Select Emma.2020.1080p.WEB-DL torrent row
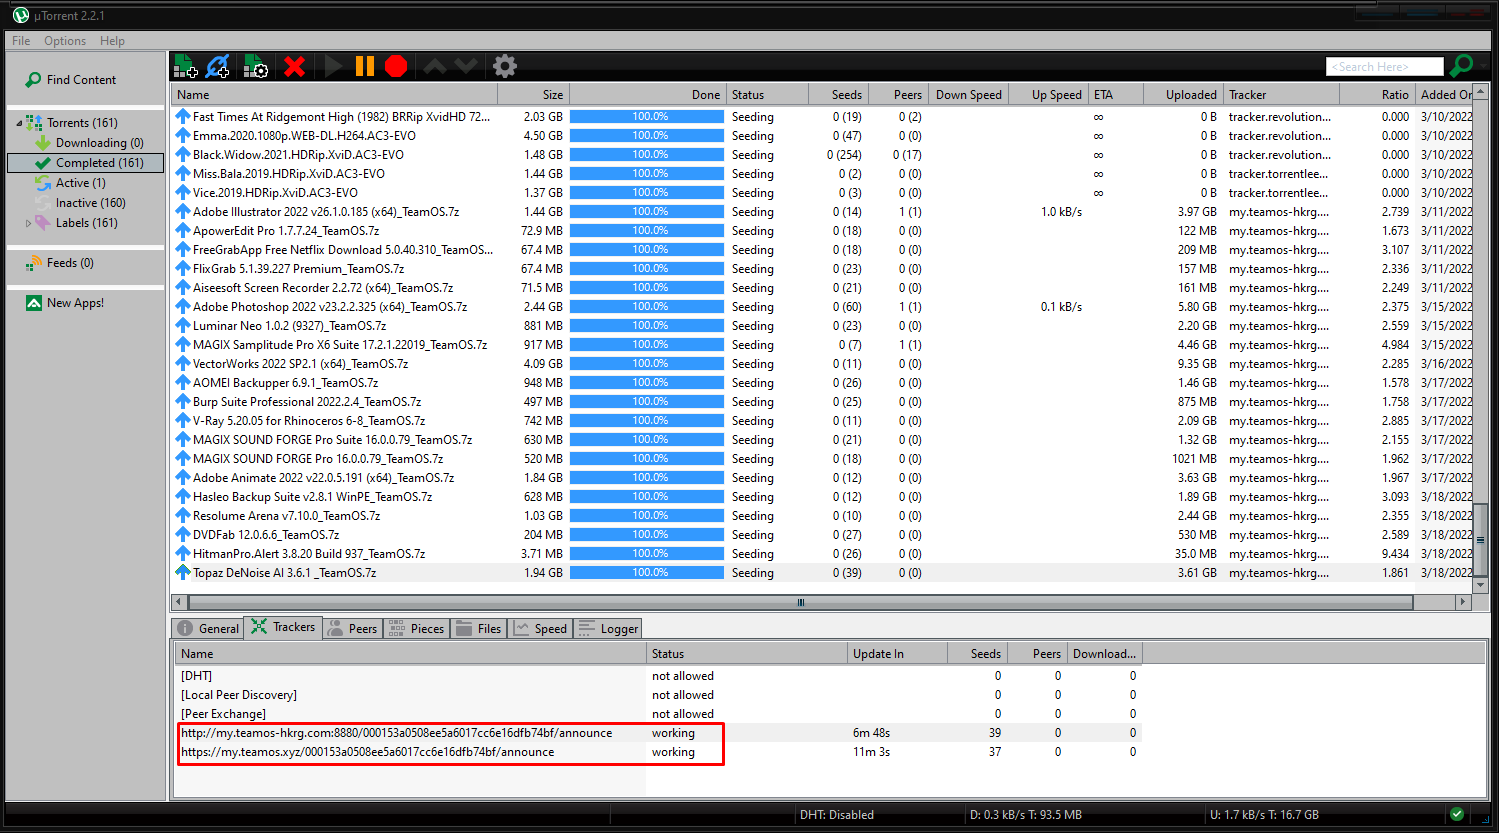1499x833 pixels. coord(821,136)
